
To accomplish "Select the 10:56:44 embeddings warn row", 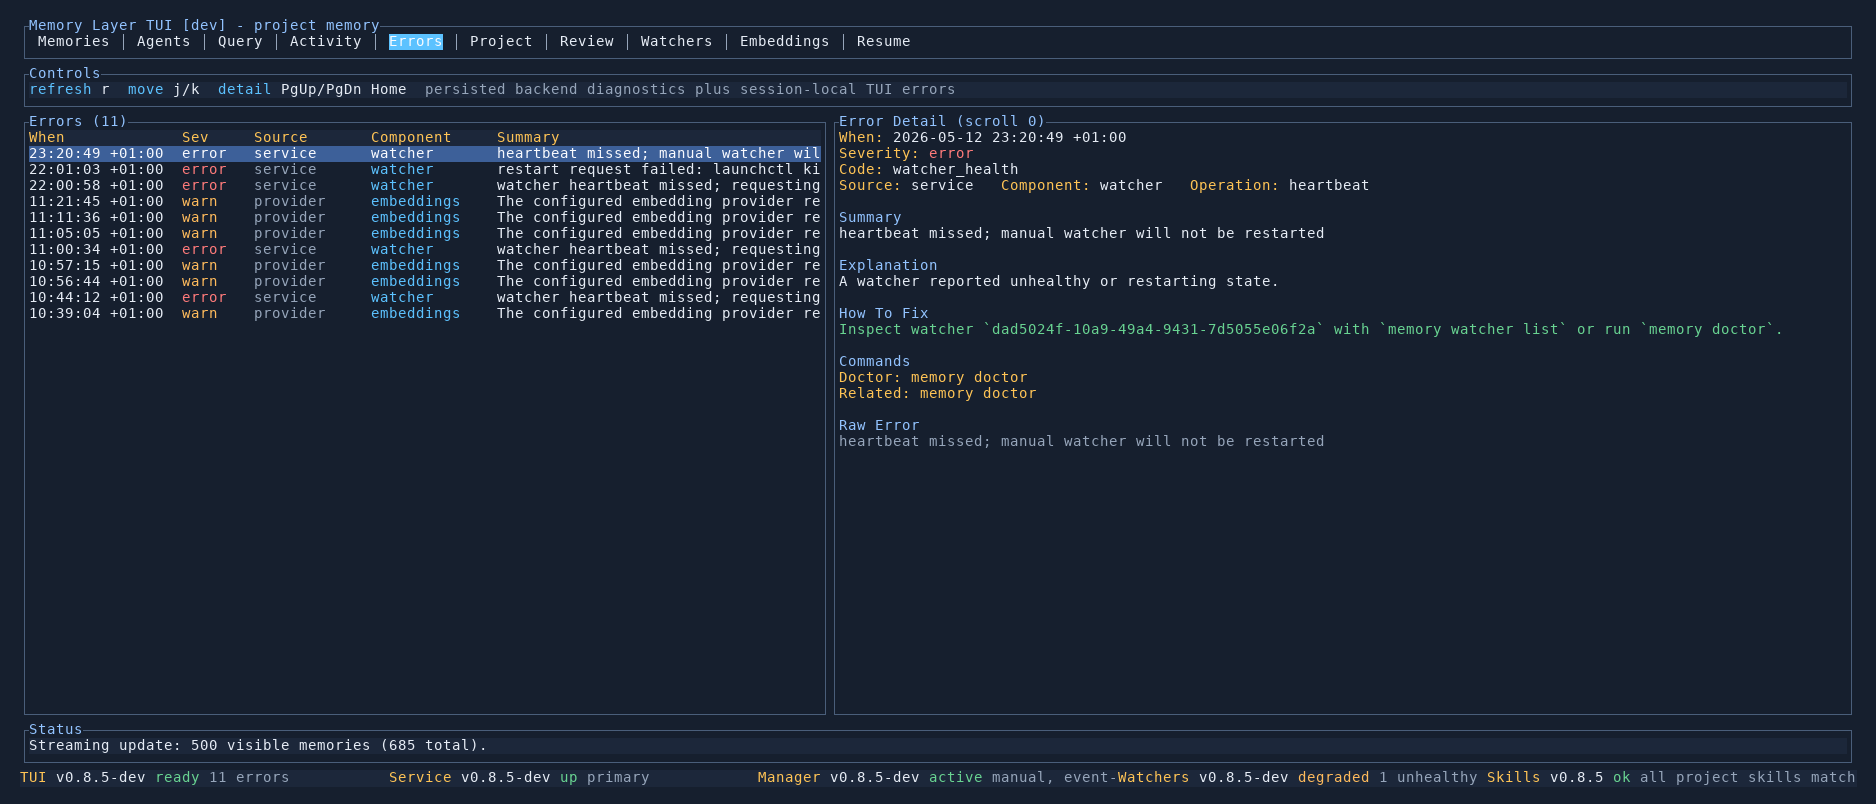I will point(425,281).
